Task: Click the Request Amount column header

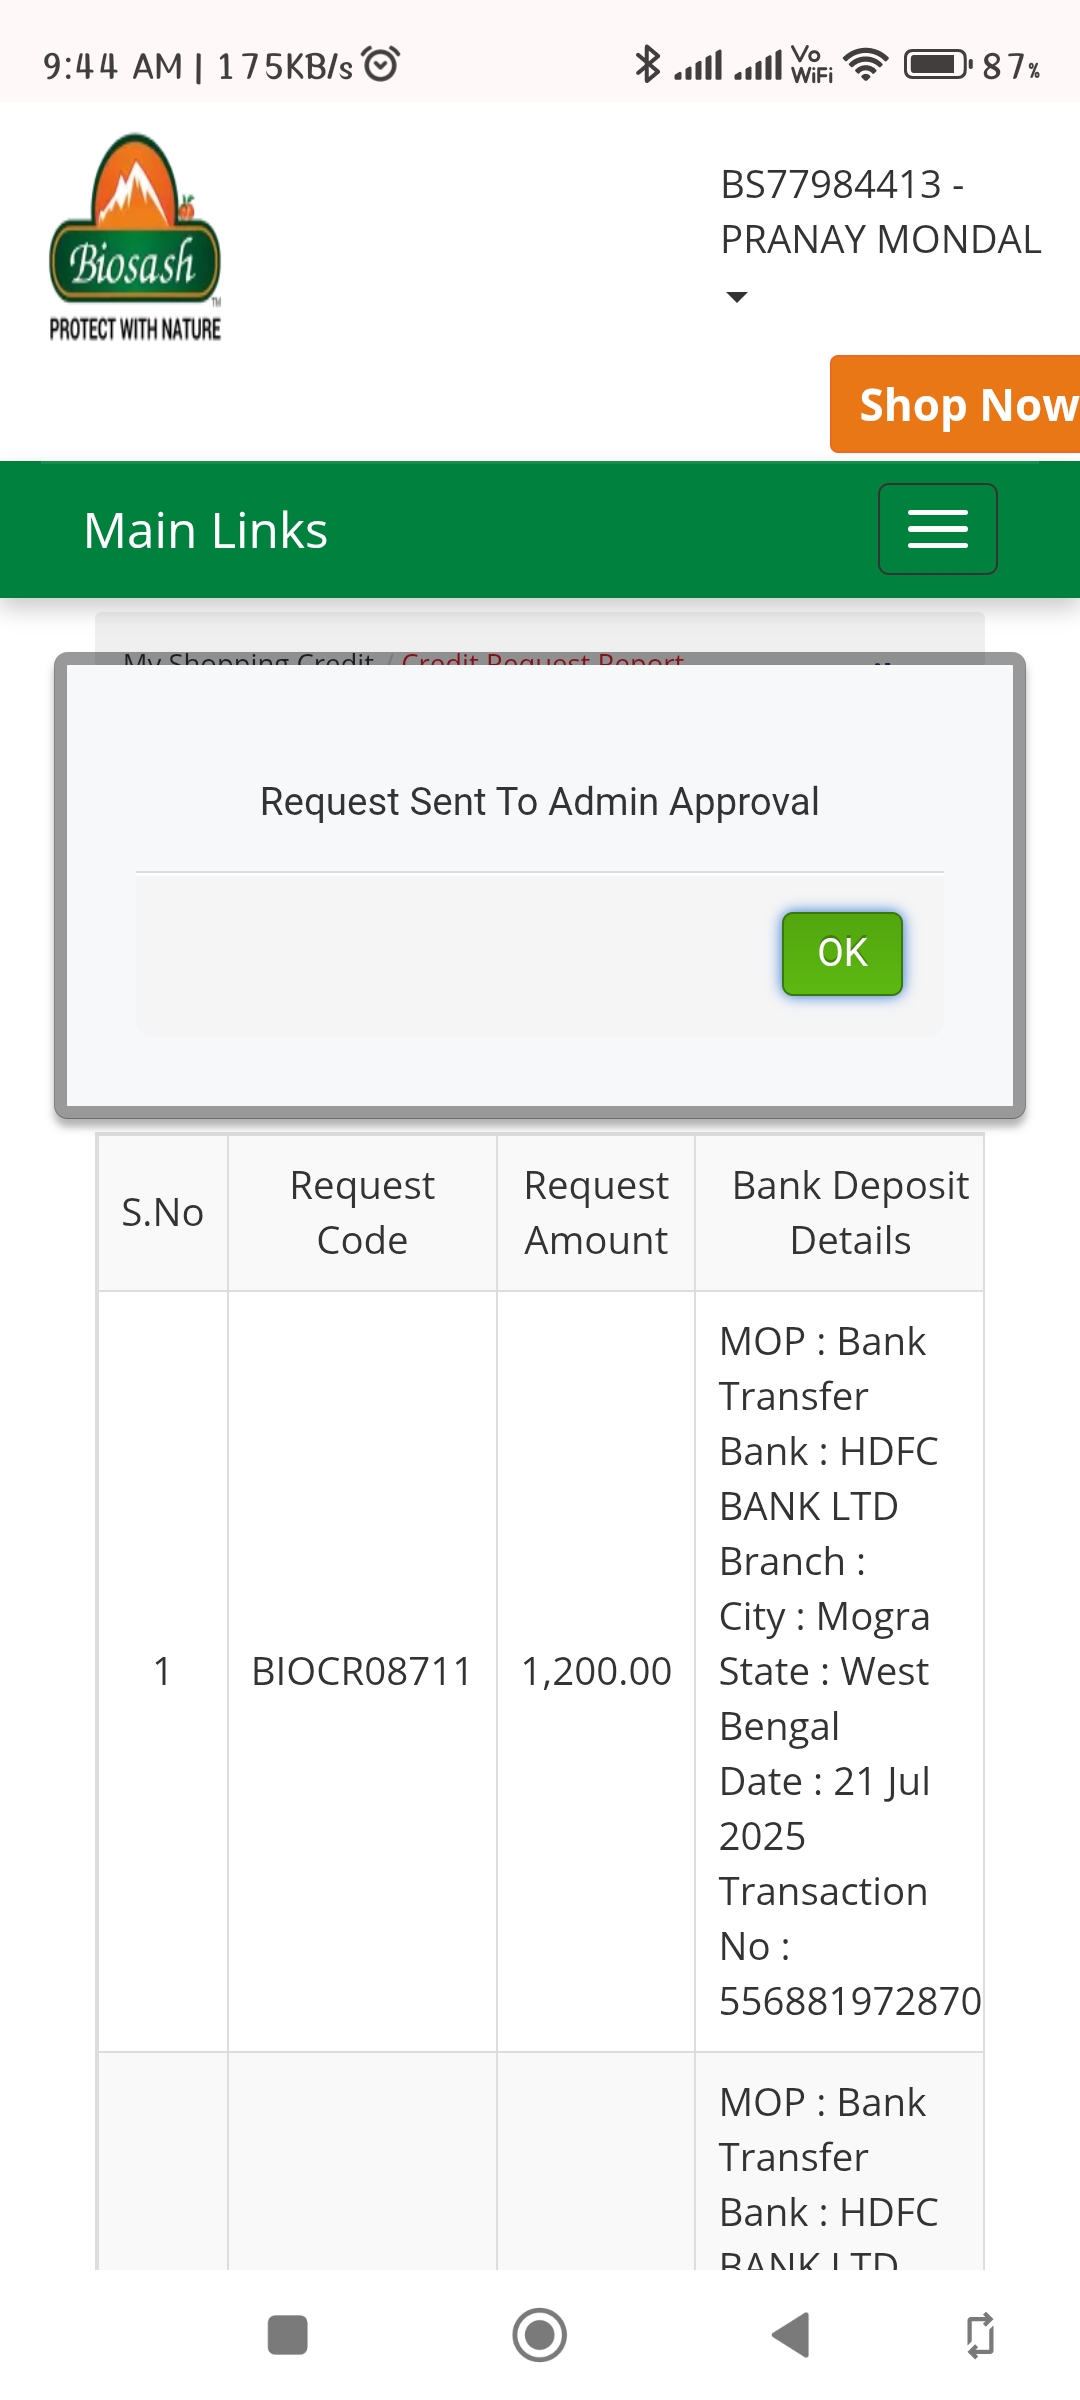Action: click(x=596, y=1212)
